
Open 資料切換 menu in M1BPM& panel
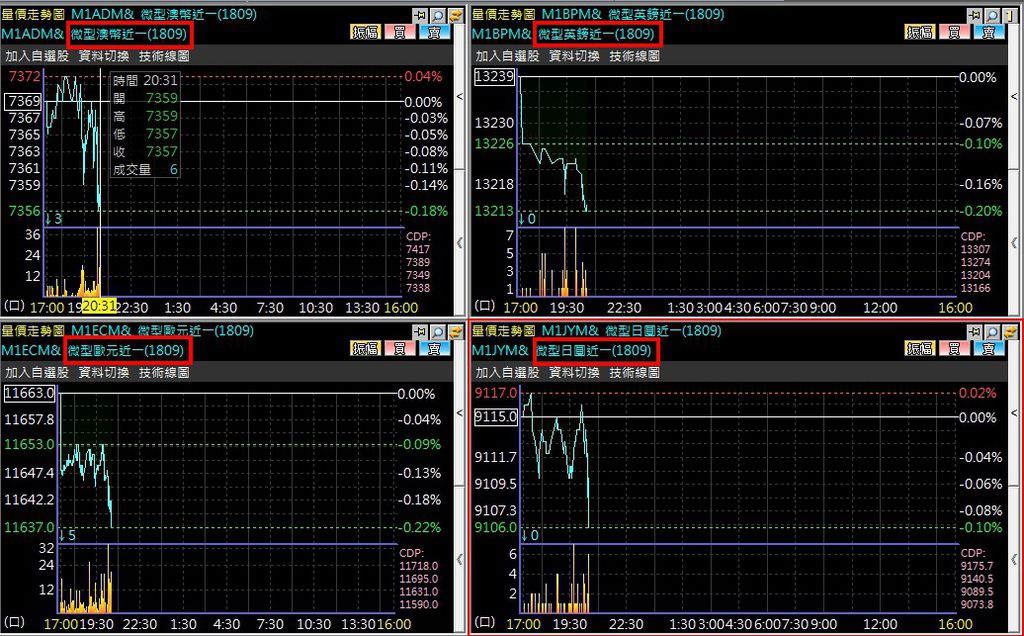[x=574, y=56]
